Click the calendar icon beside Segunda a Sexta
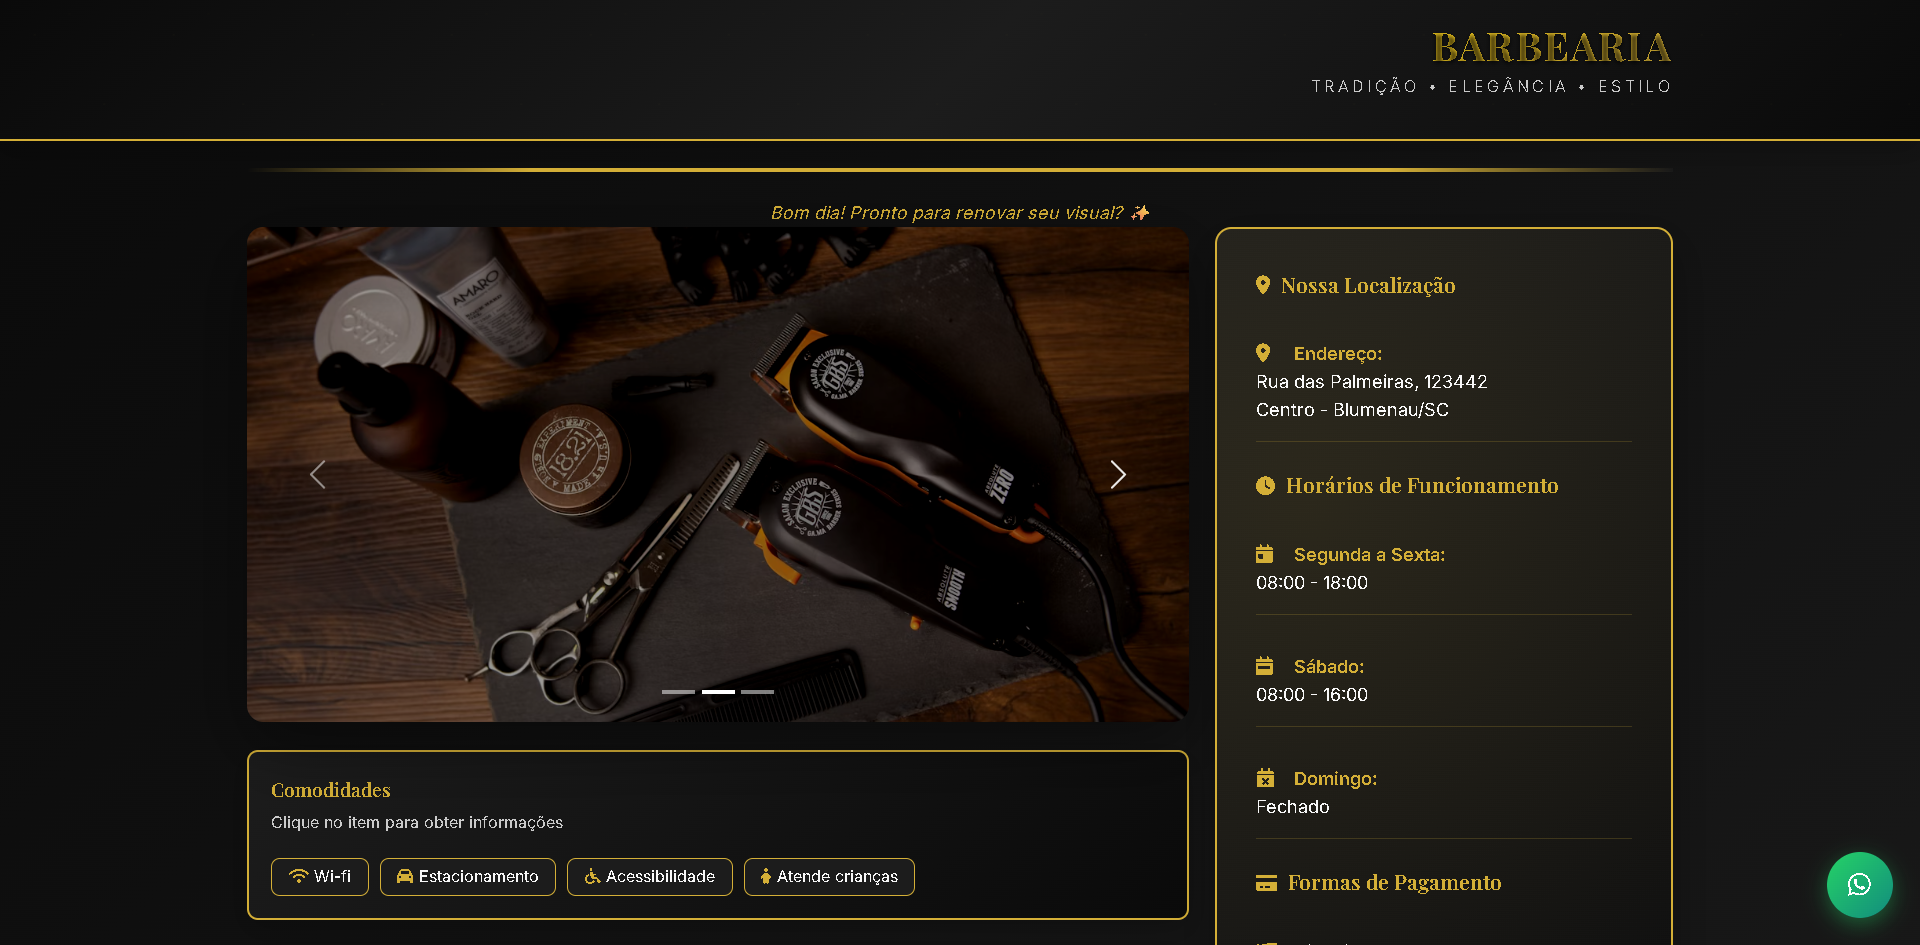The height and width of the screenshot is (945, 1920). 1264,554
